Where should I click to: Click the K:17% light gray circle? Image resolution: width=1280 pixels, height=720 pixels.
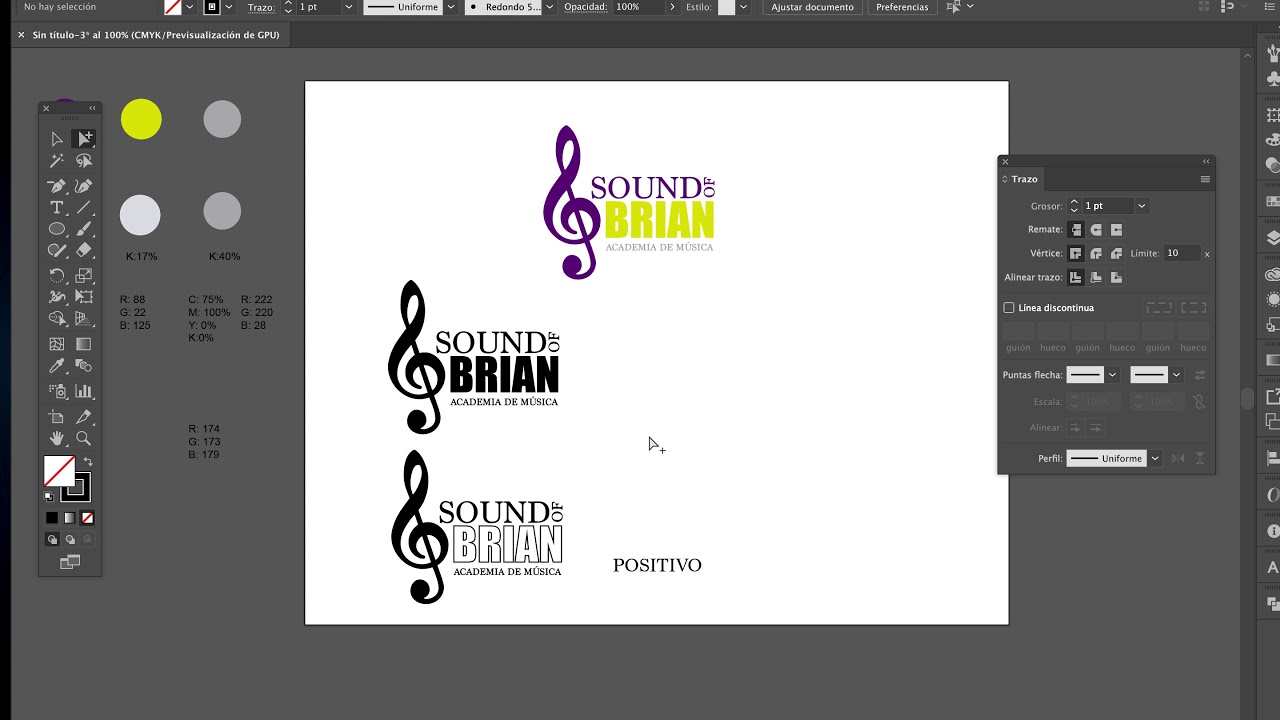(x=140, y=215)
